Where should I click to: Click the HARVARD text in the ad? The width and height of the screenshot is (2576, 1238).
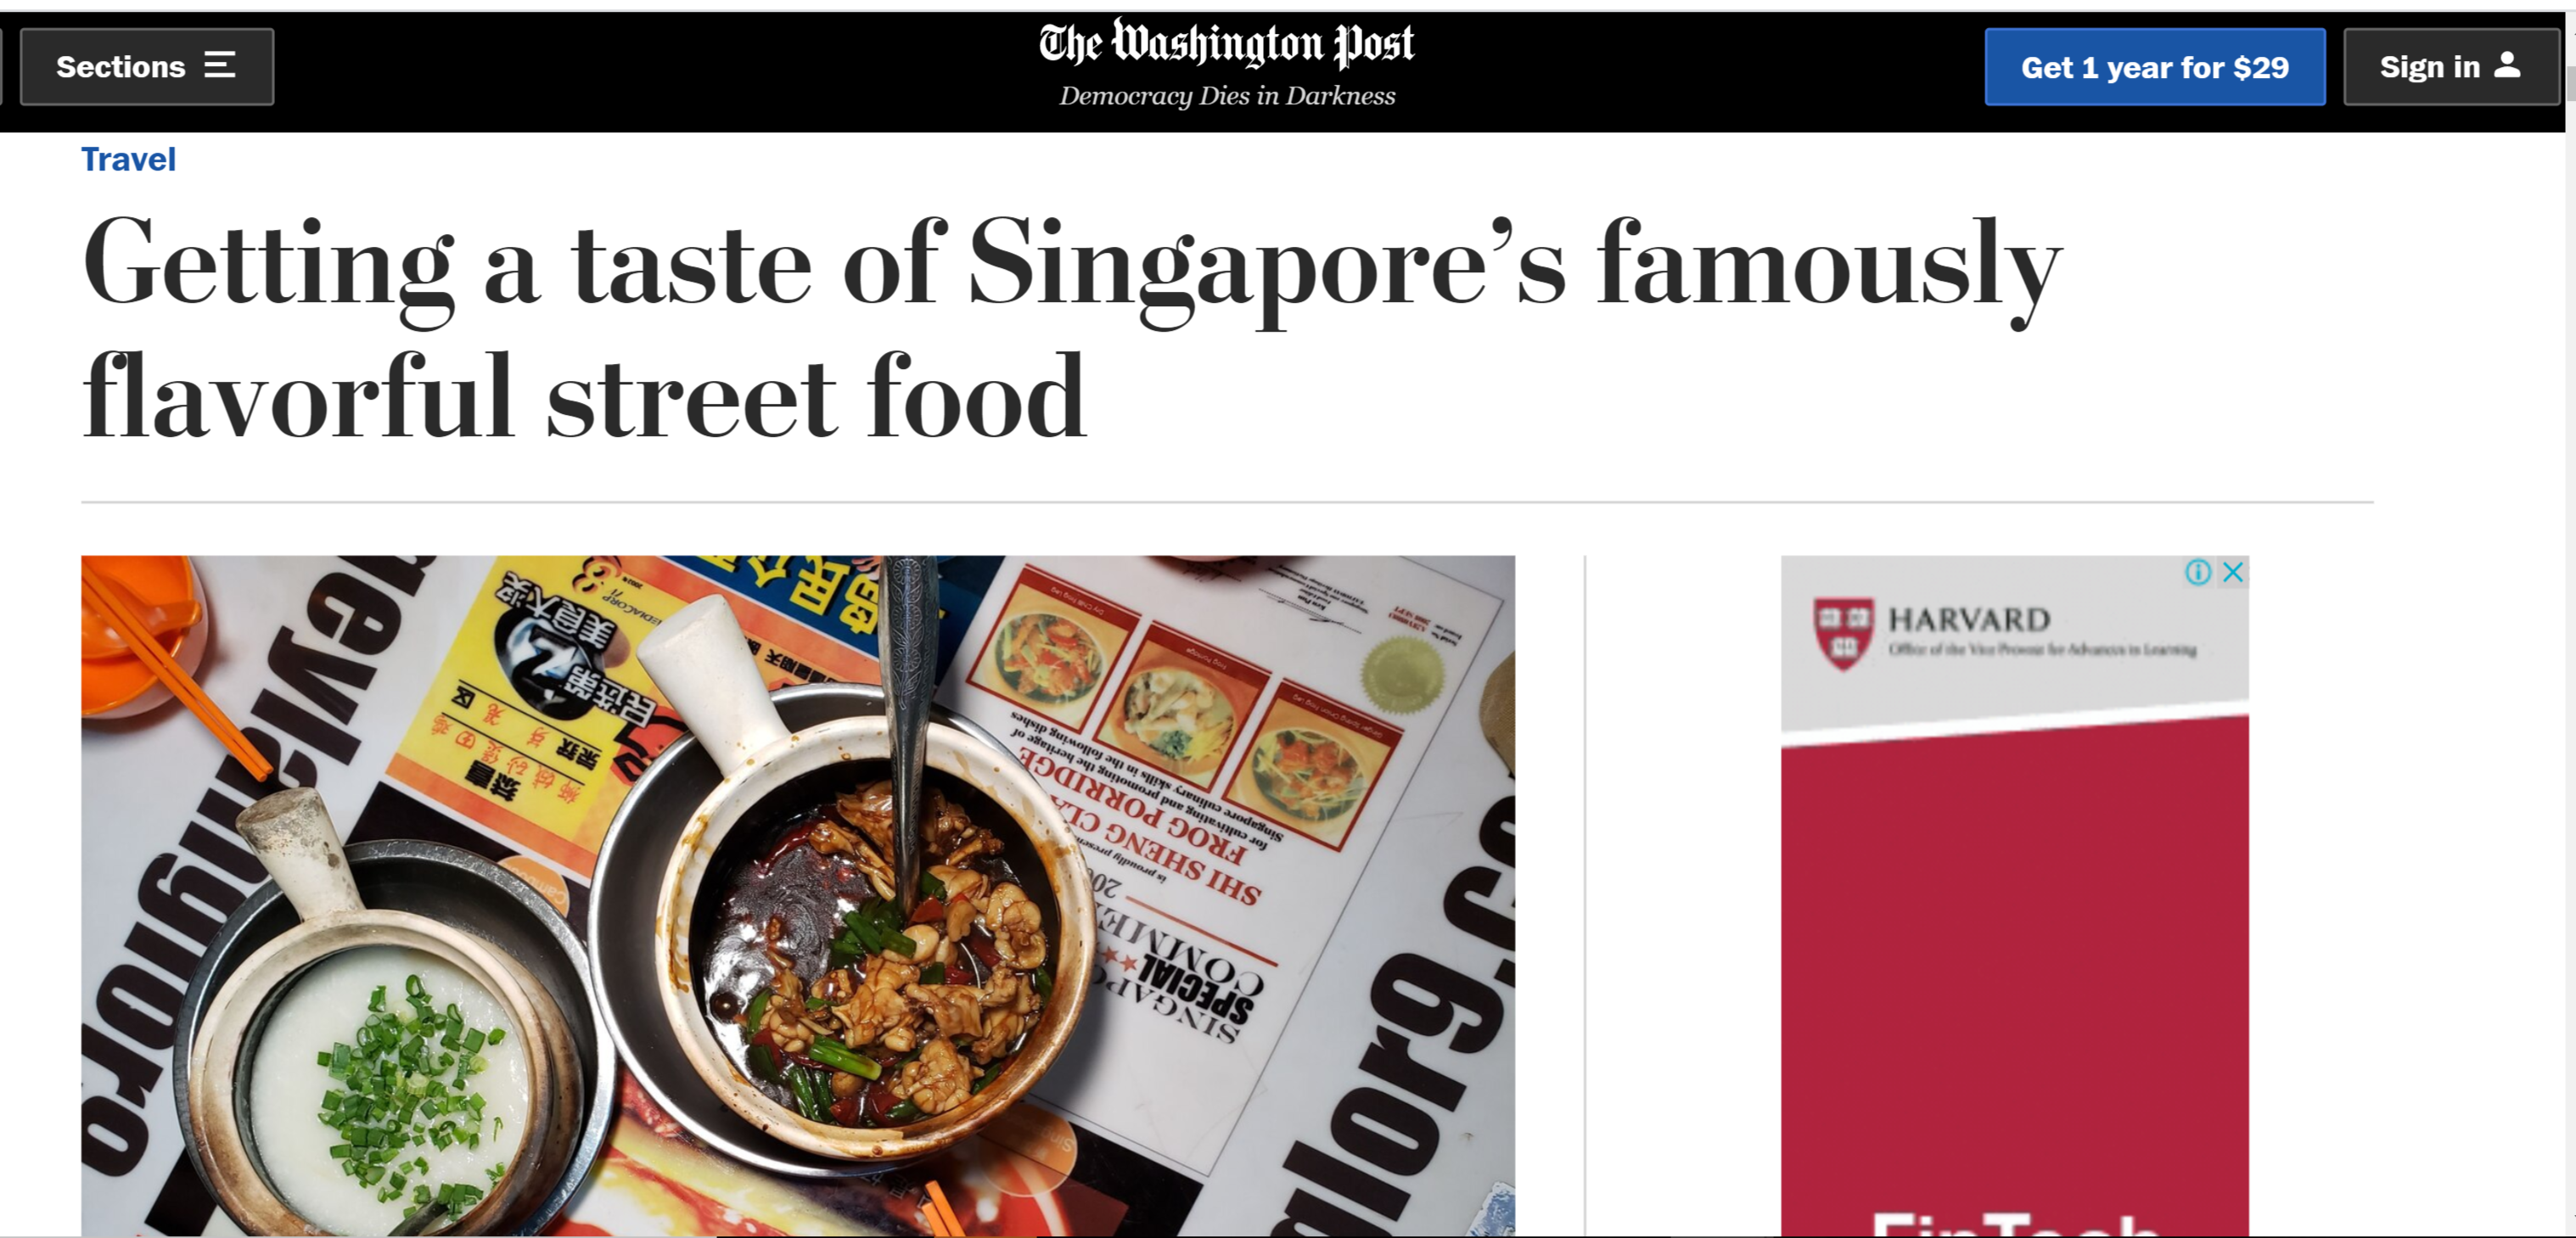(1969, 620)
